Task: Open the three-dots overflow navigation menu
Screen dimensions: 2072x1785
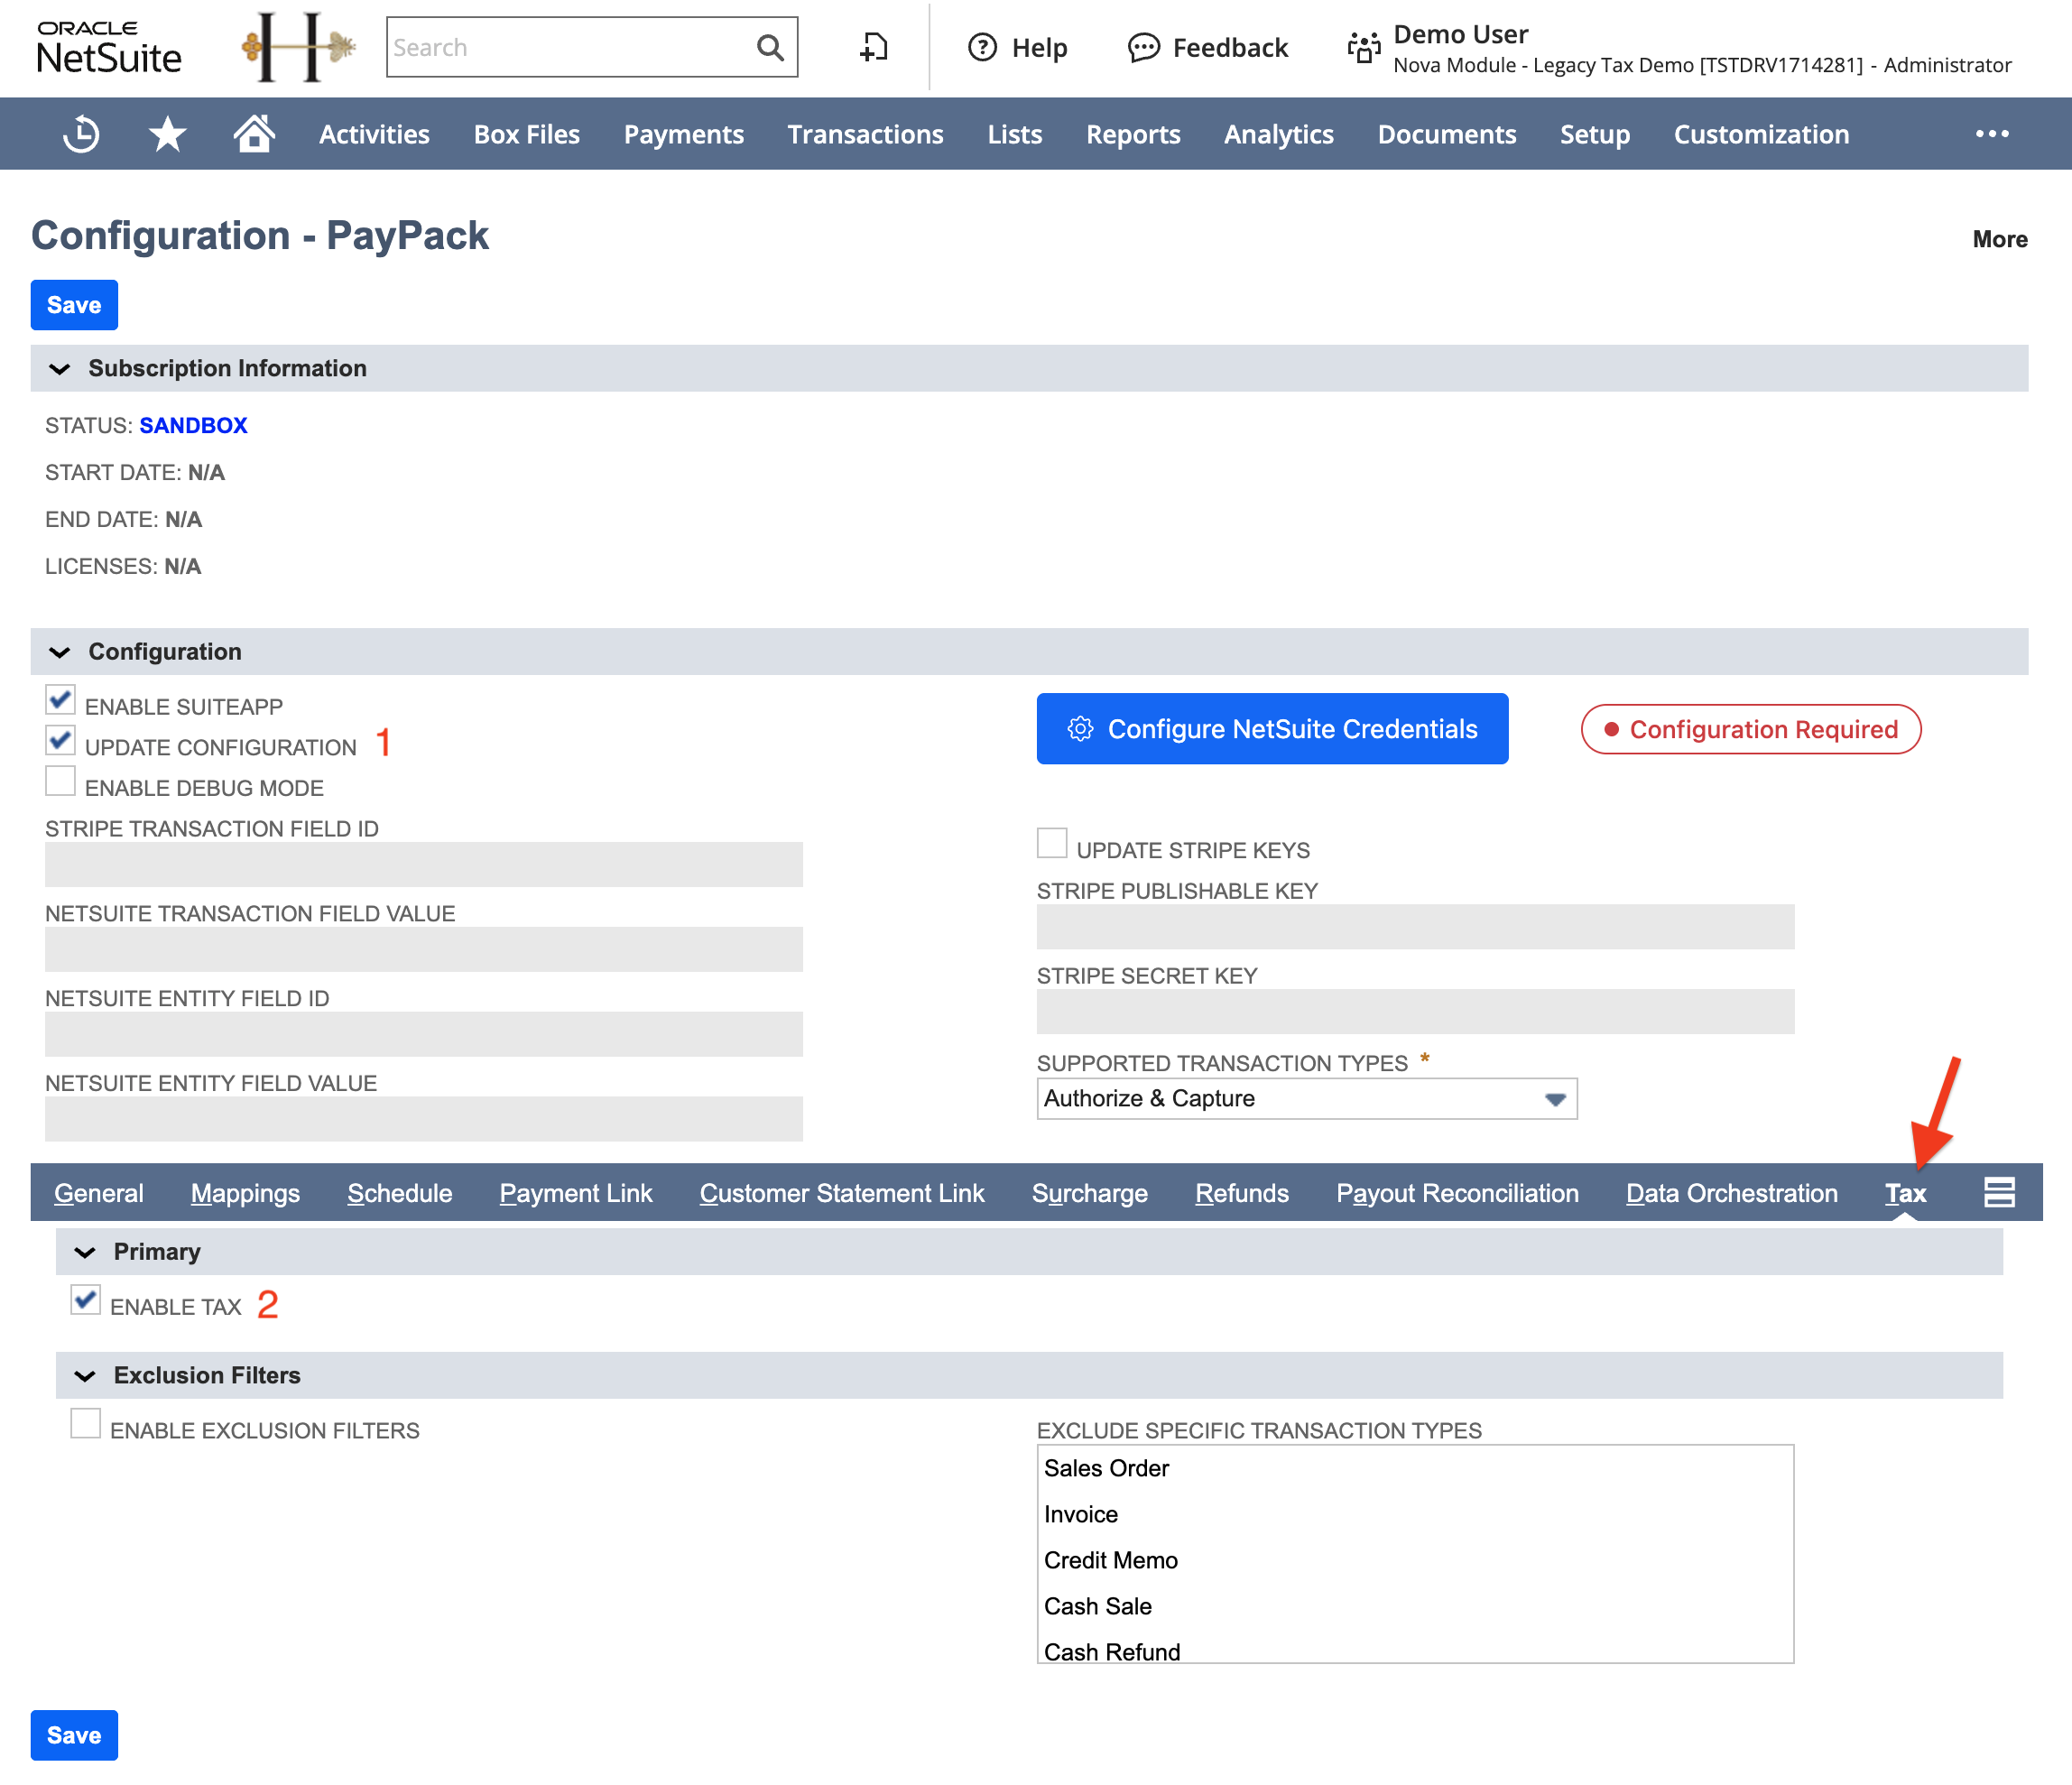Action: pos(1991,134)
